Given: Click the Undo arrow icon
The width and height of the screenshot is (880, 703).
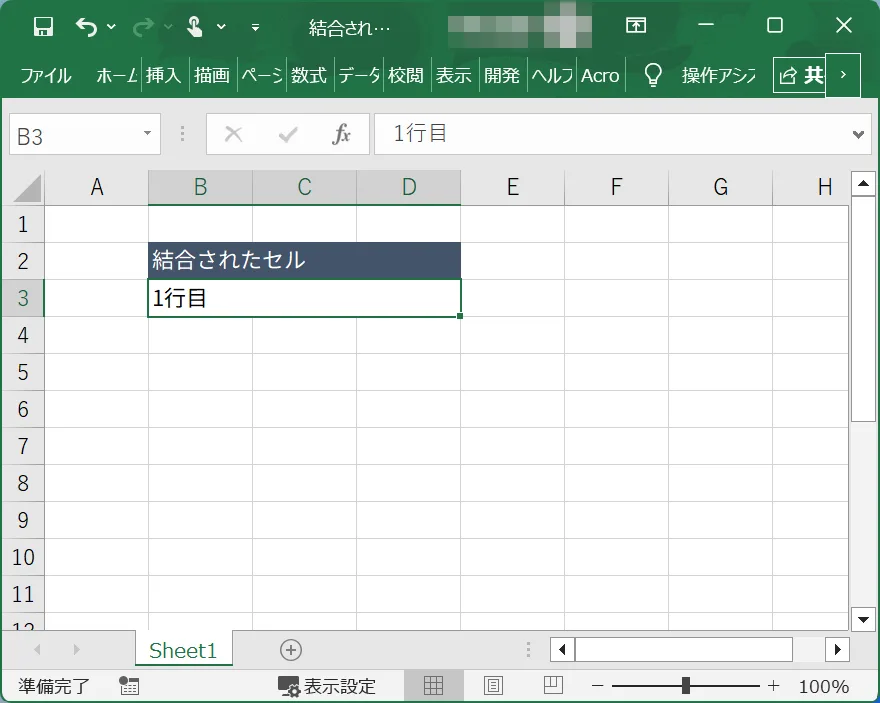Looking at the screenshot, I should click(x=87, y=27).
